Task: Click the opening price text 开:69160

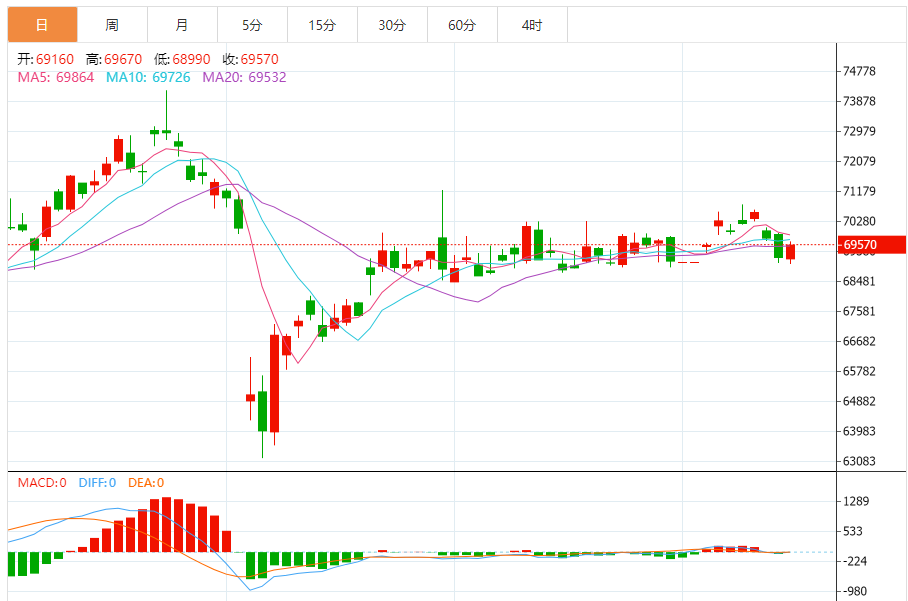Action: point(46,59)
